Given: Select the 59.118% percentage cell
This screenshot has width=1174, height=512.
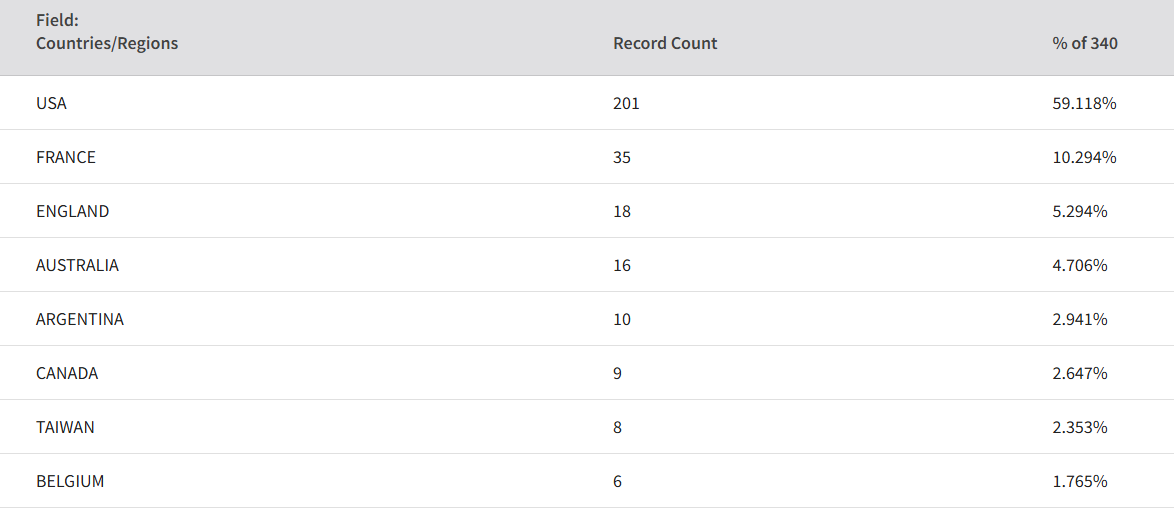Looking at the screenshot, I should tap(1085, 104).
